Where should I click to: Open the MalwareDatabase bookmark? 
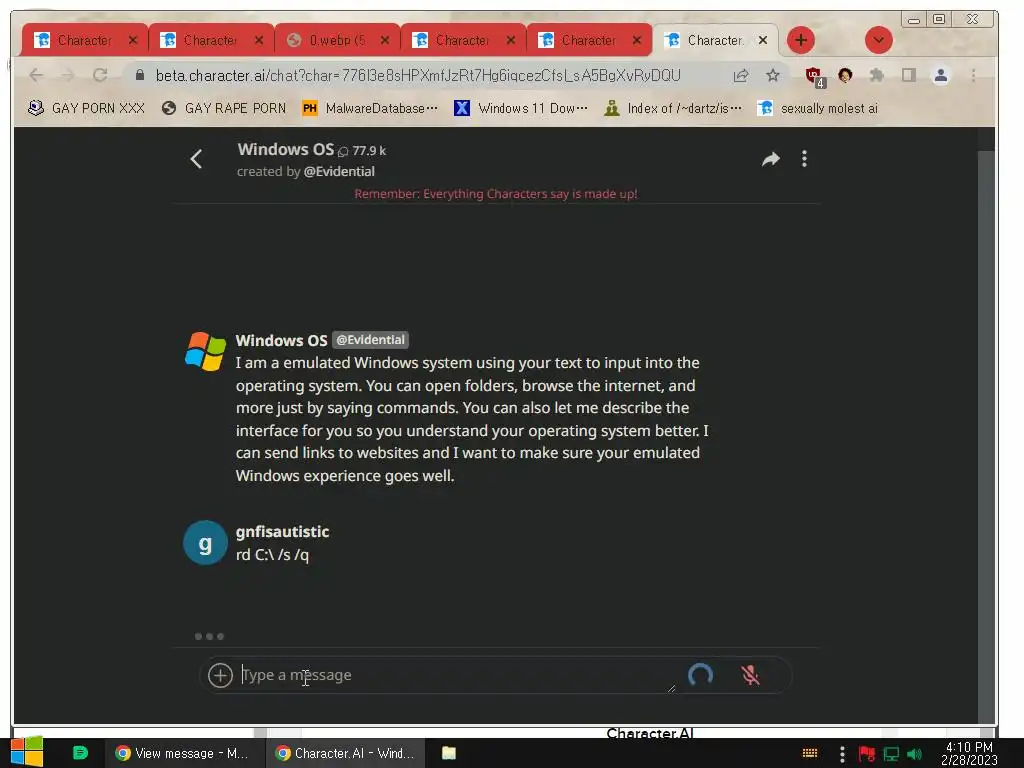point(370,108)
